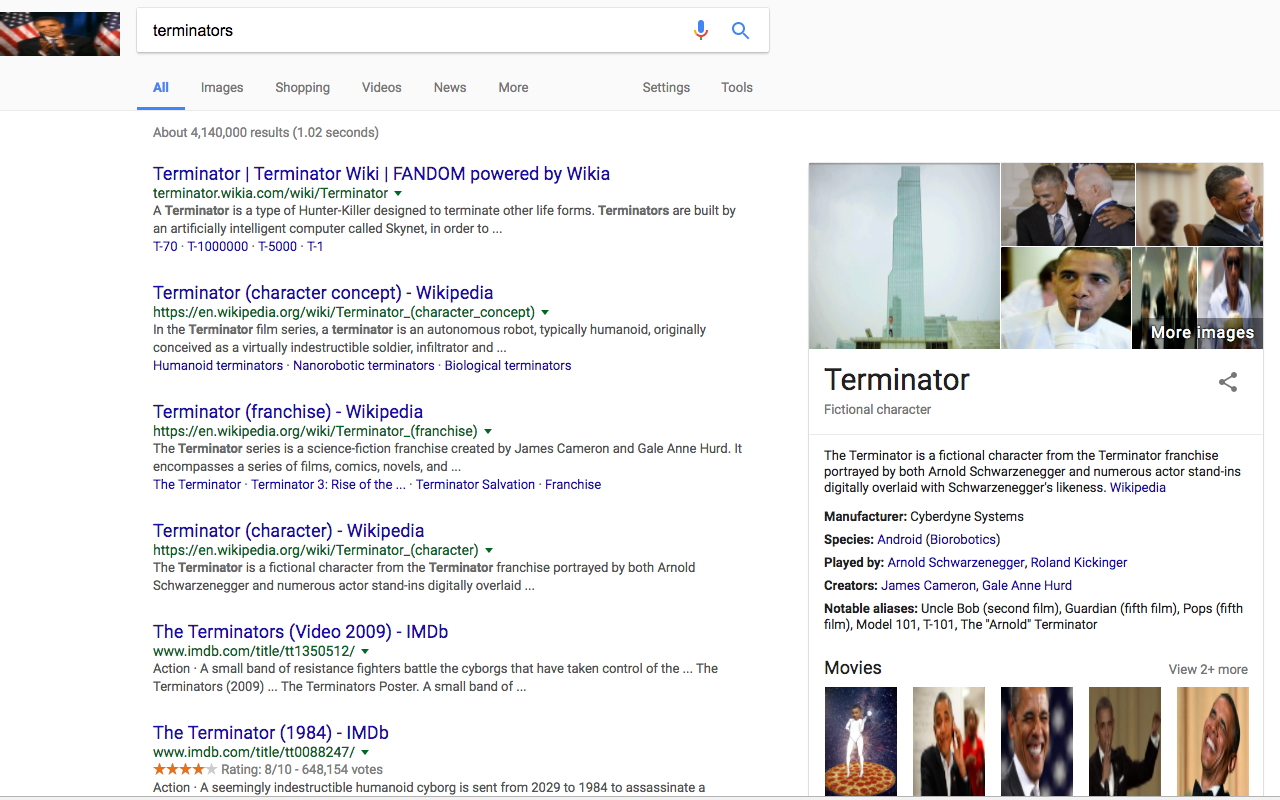Switch to the News tab
This screenshot has width=1280, height=800.
click(450, 88)
